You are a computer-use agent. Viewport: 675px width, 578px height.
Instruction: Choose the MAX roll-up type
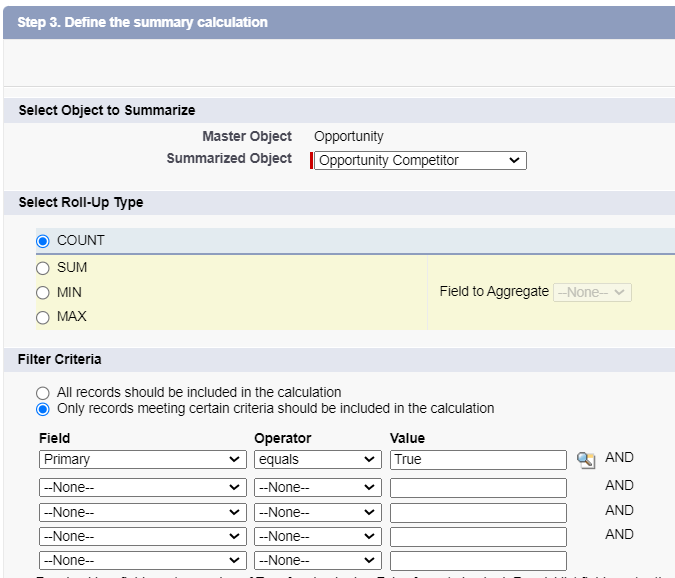[43, 317]
